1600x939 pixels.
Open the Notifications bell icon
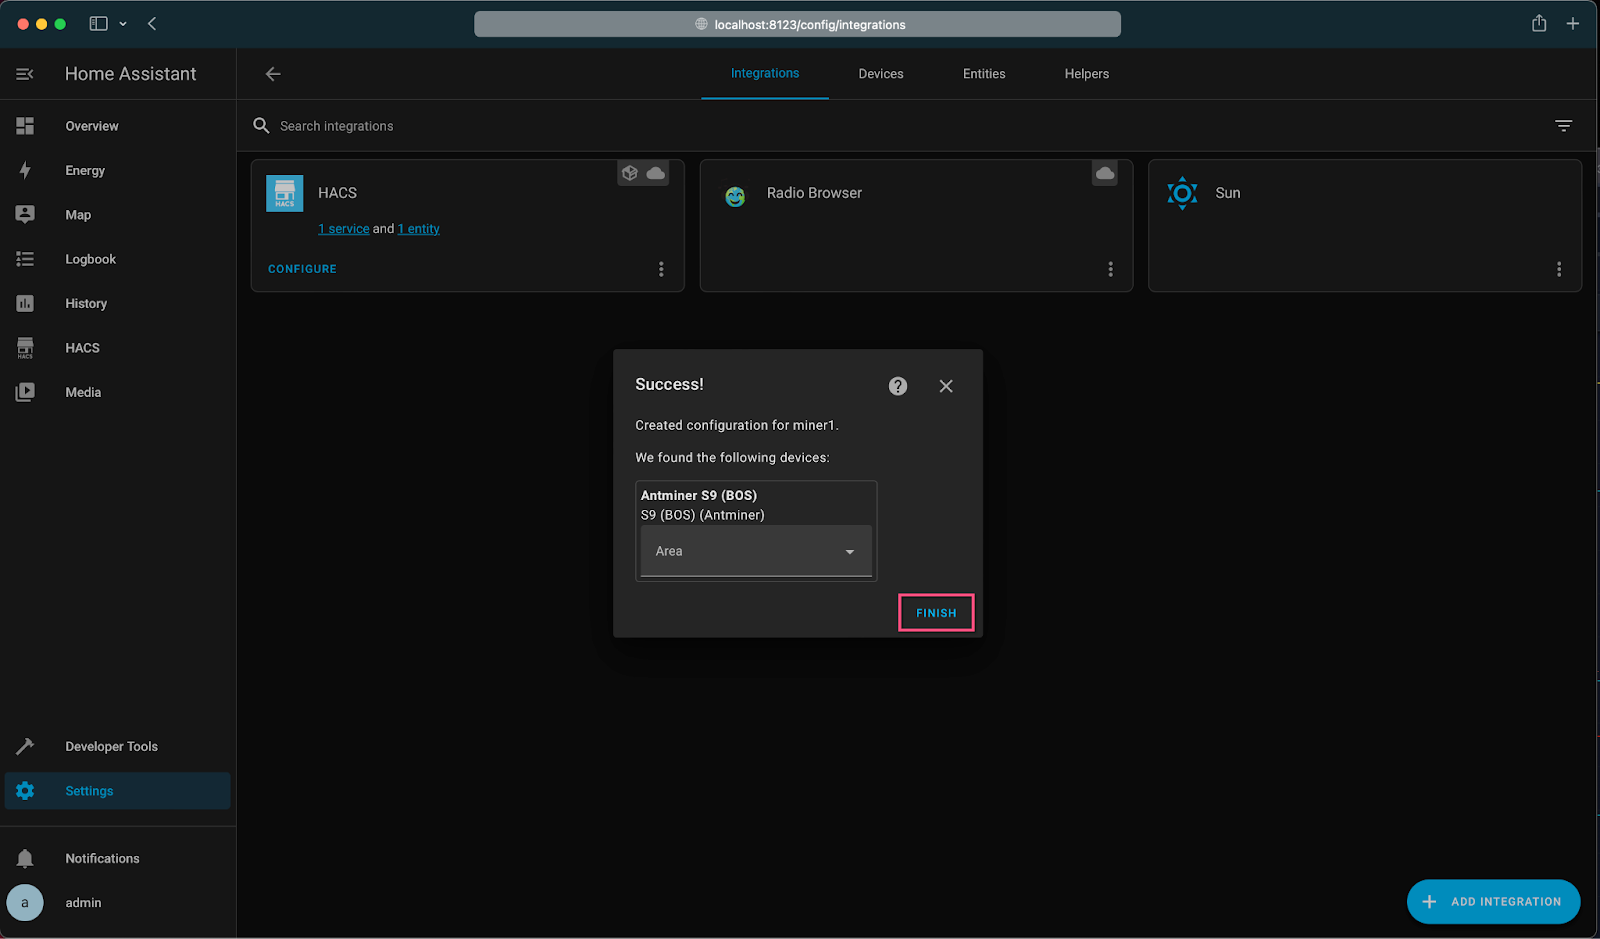click(25, 858)
